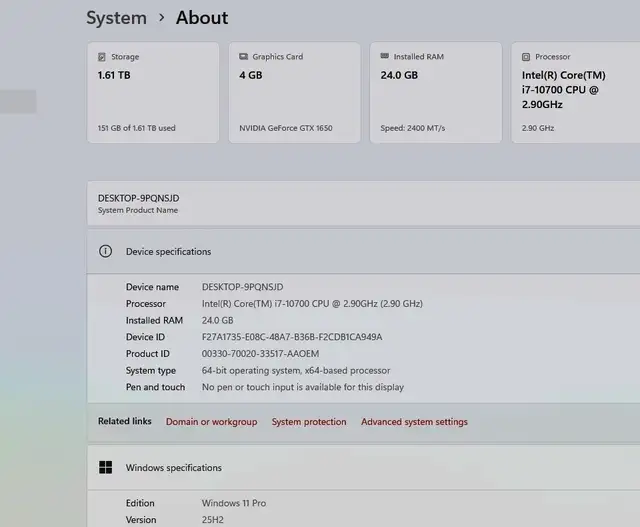Select Product ID 00330-70020-33517-AAOEM

260,354
